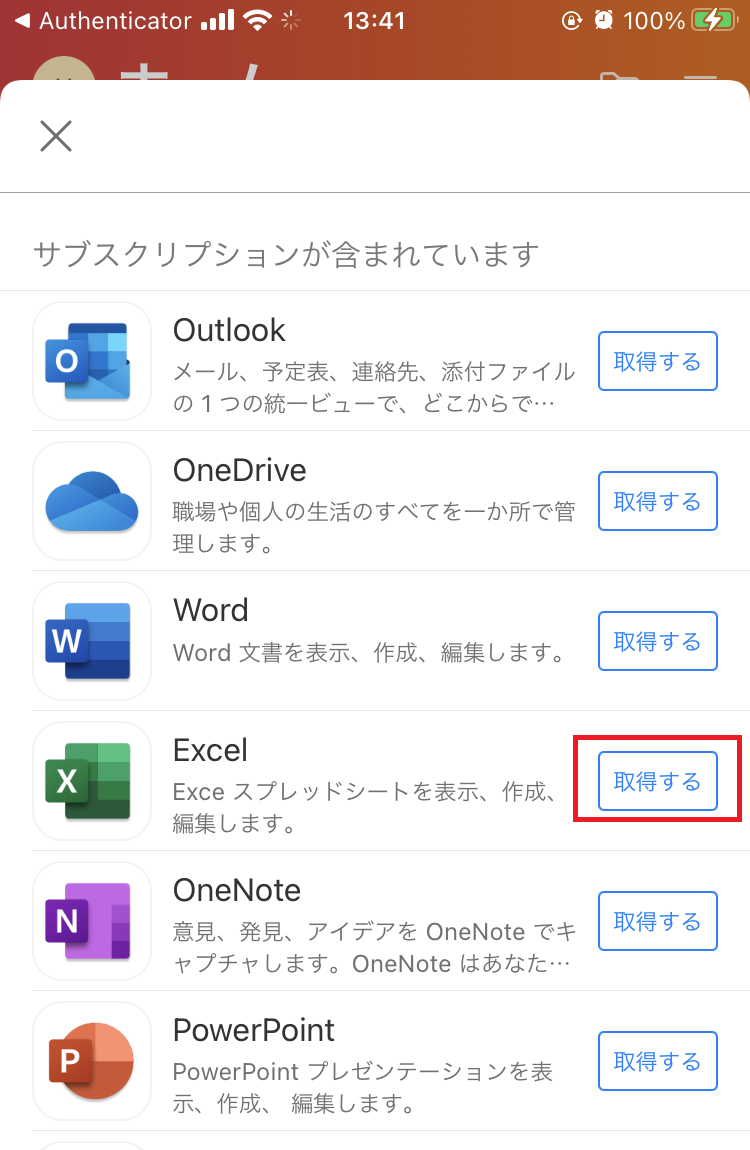
Task: Close the subscription sheet with X
Action: (56, 136)
